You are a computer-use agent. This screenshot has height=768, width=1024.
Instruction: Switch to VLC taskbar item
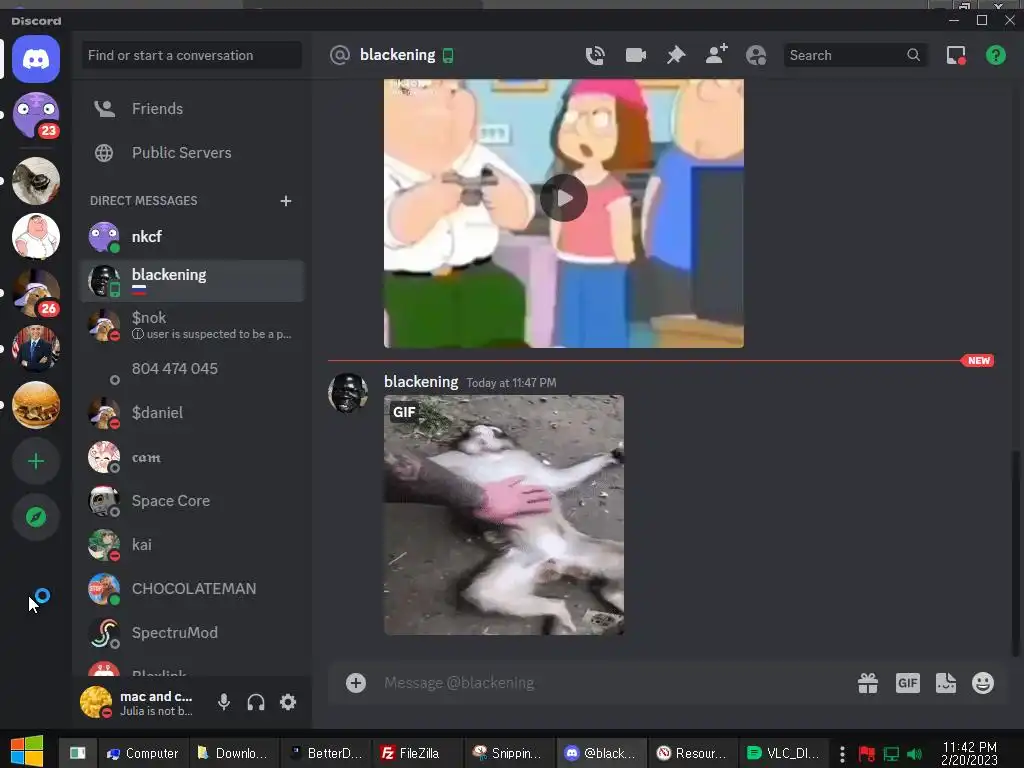pos(784,754)
